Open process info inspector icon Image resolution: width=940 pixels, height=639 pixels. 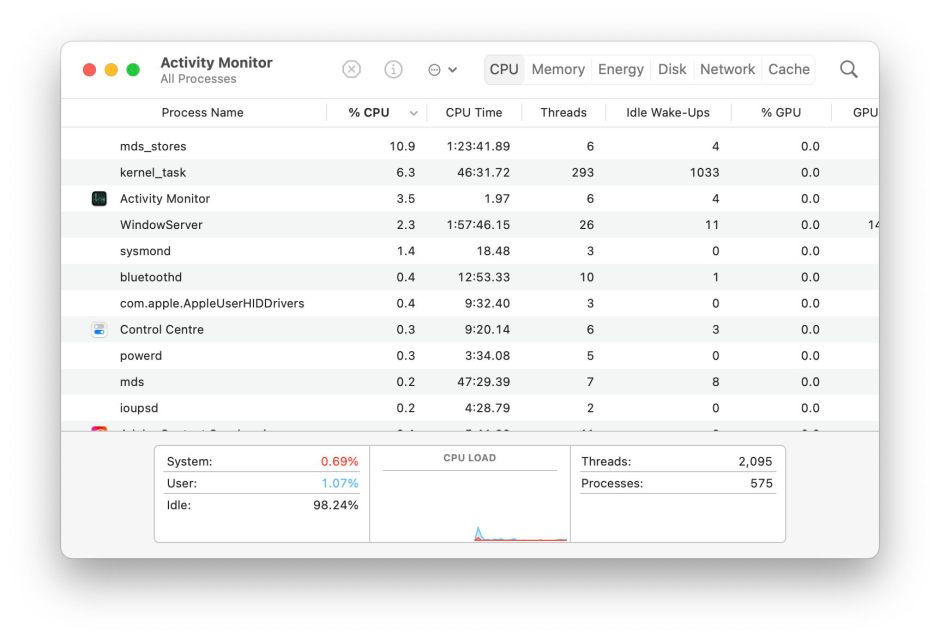pyautogui.click(x=394, y=69)
